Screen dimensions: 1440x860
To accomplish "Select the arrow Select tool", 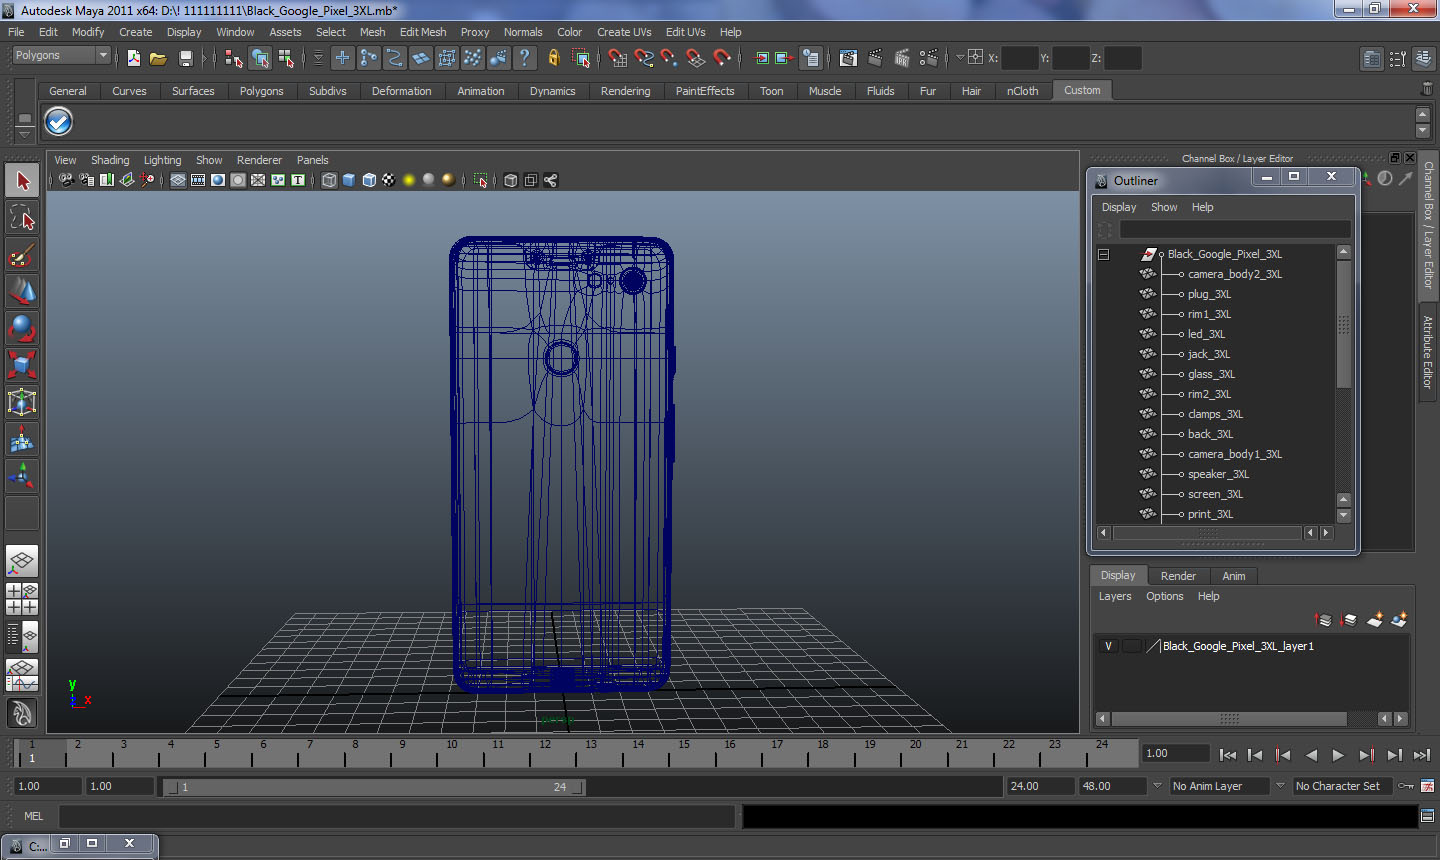I will 22,181.
